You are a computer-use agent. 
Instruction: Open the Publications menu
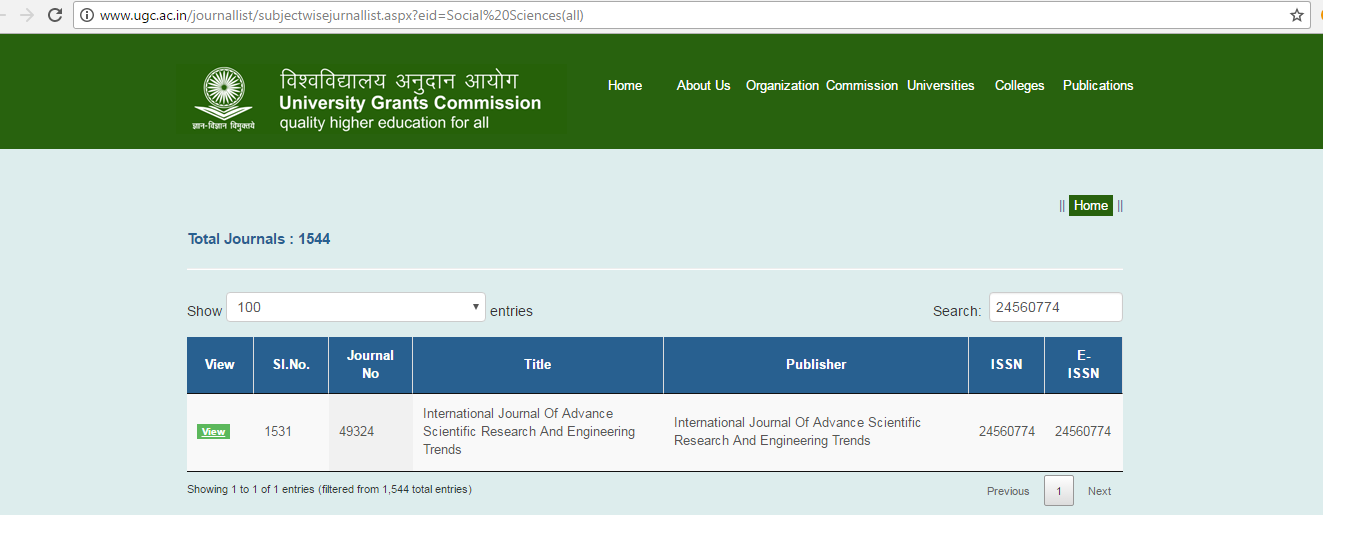click(1098, 85)
